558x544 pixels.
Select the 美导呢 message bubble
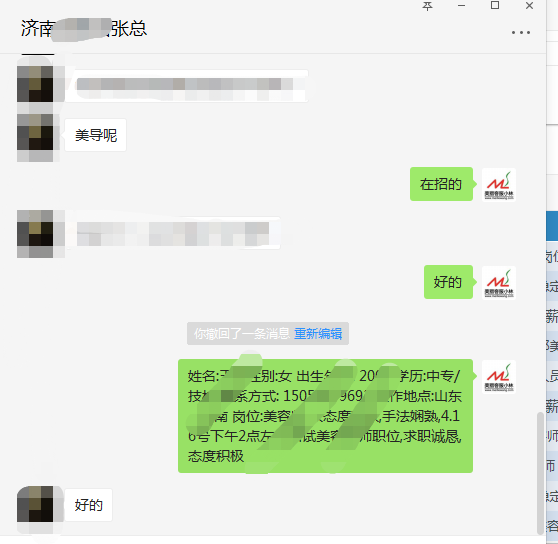[96, 135]
